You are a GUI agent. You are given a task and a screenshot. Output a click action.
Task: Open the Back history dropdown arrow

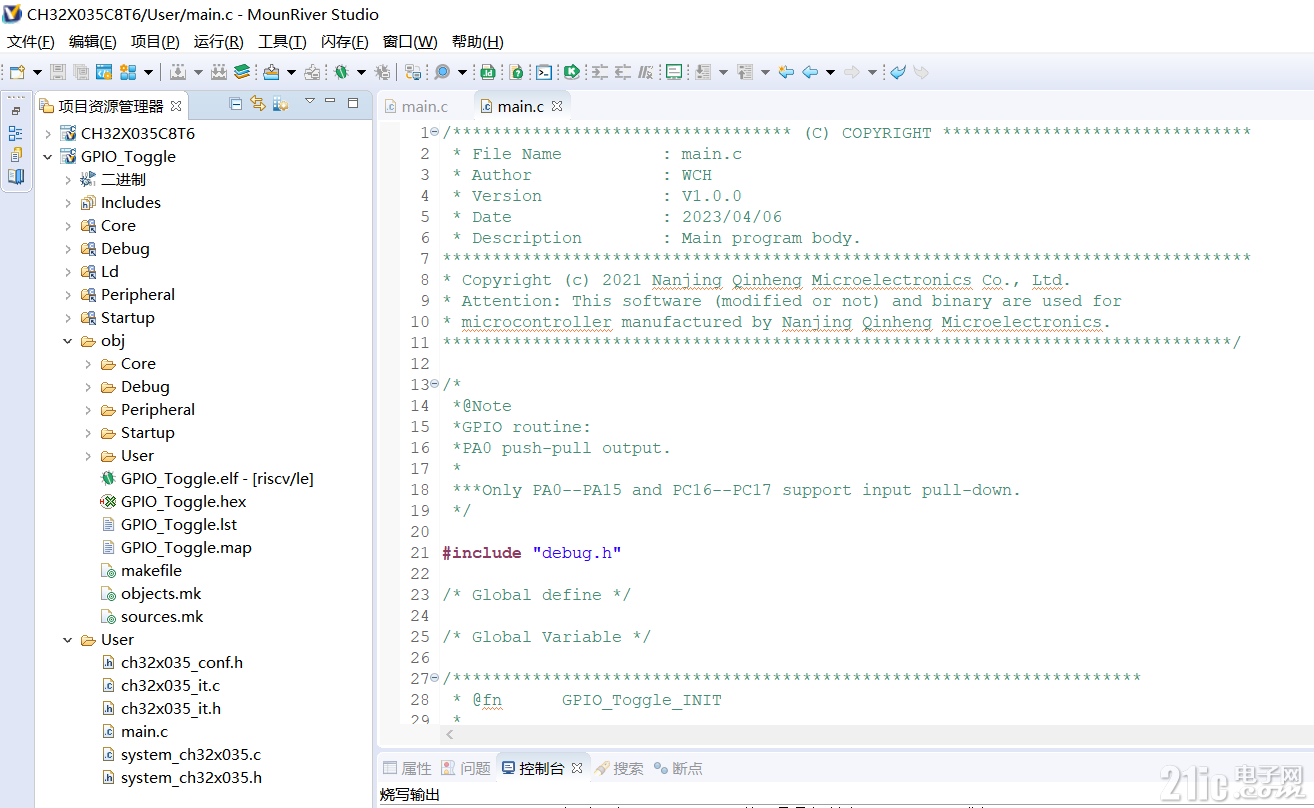pyautogui.click(x=830, y=72)
